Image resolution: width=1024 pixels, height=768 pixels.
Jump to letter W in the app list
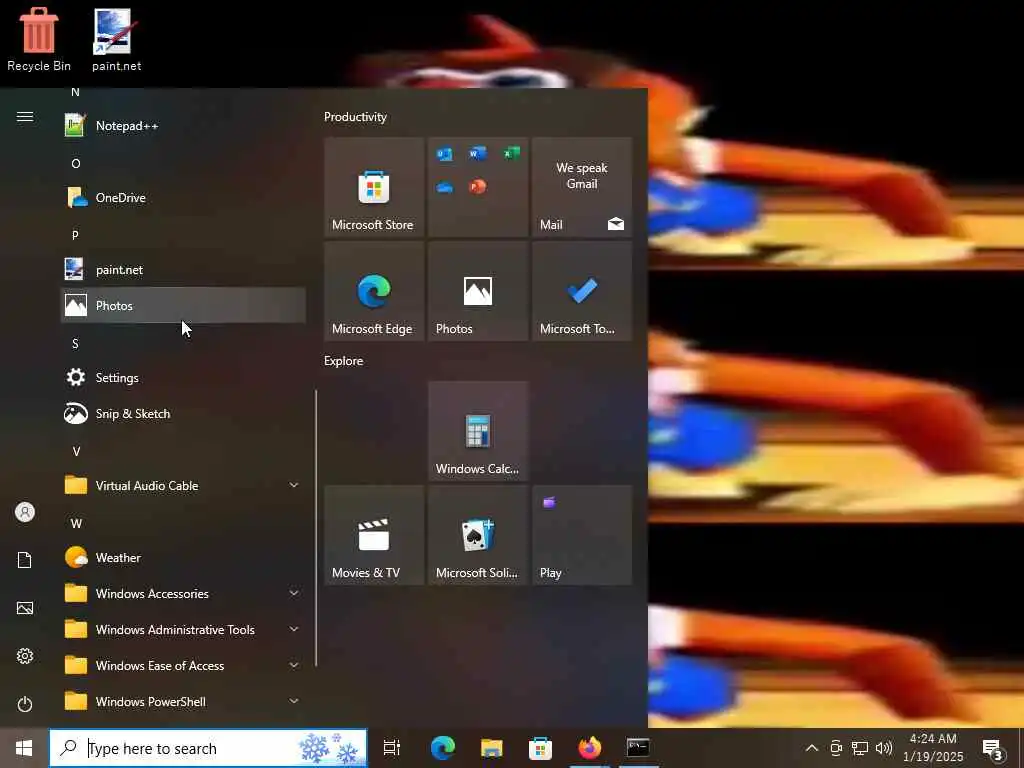click(x=76, y=523)
